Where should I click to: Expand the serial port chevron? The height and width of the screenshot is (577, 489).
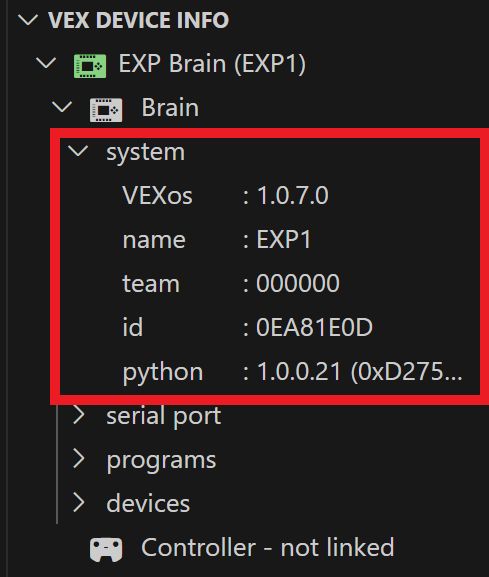[79, 415]
